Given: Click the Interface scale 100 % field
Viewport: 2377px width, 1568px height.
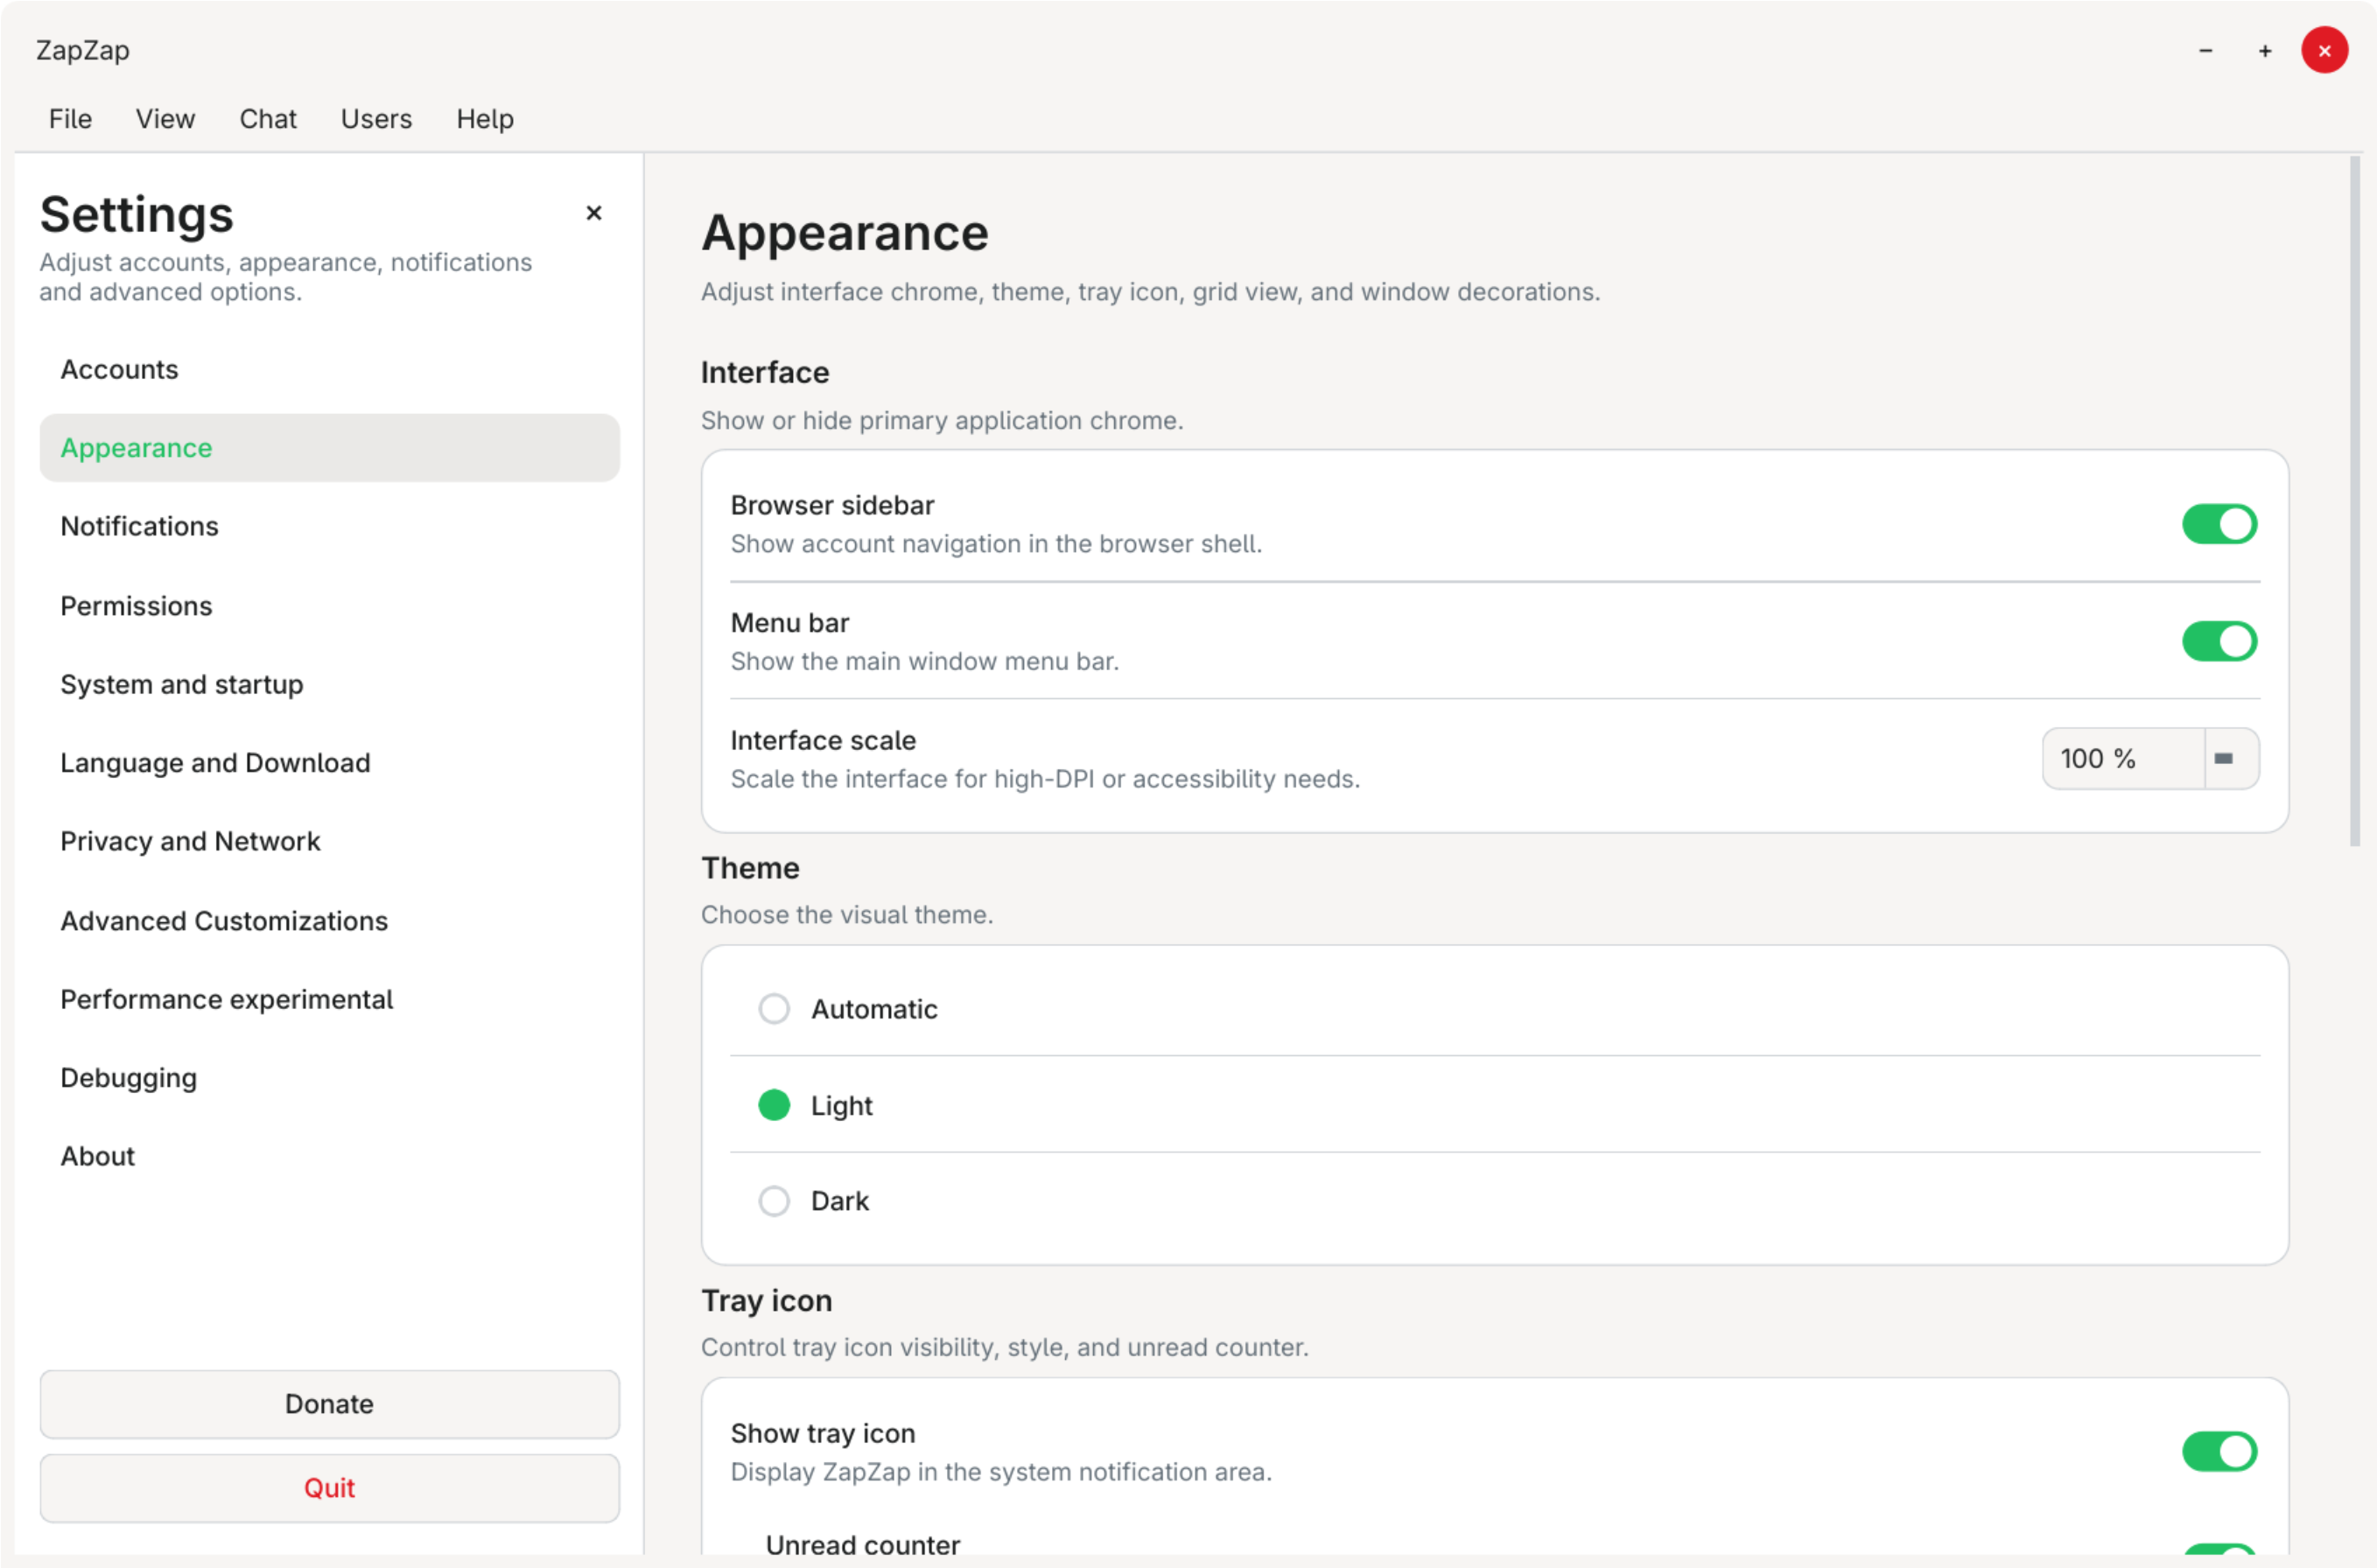Looking at the screenshot, I should [x=2122, y=759].
